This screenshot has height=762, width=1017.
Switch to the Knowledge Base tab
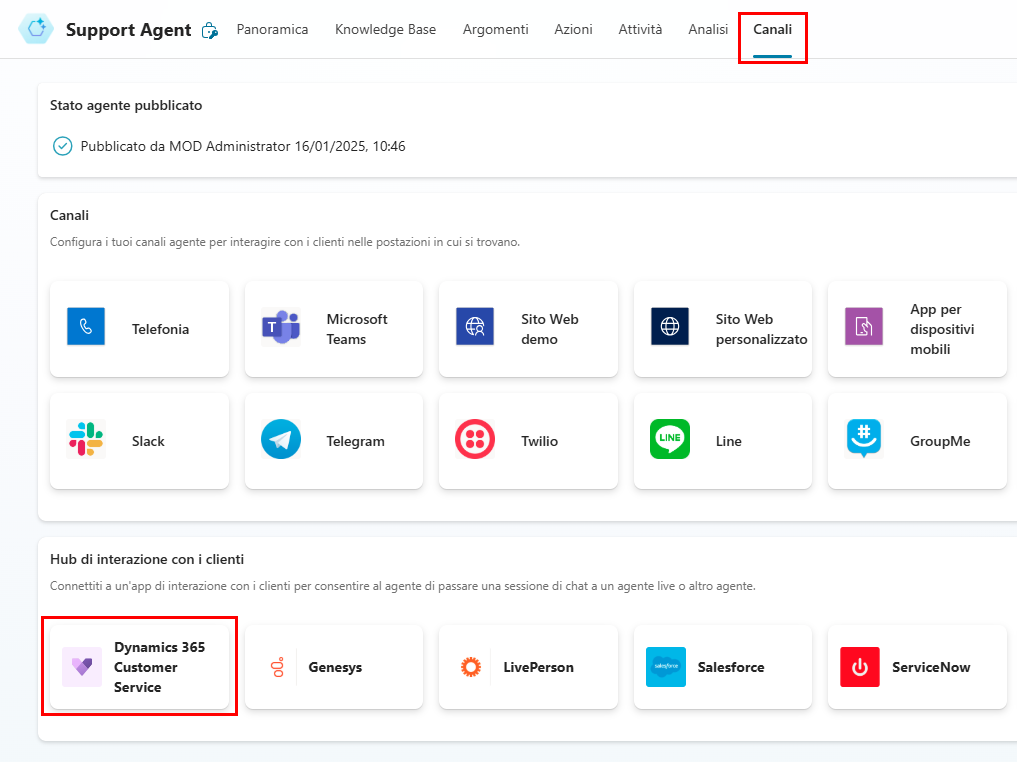[x=385, y=29]
